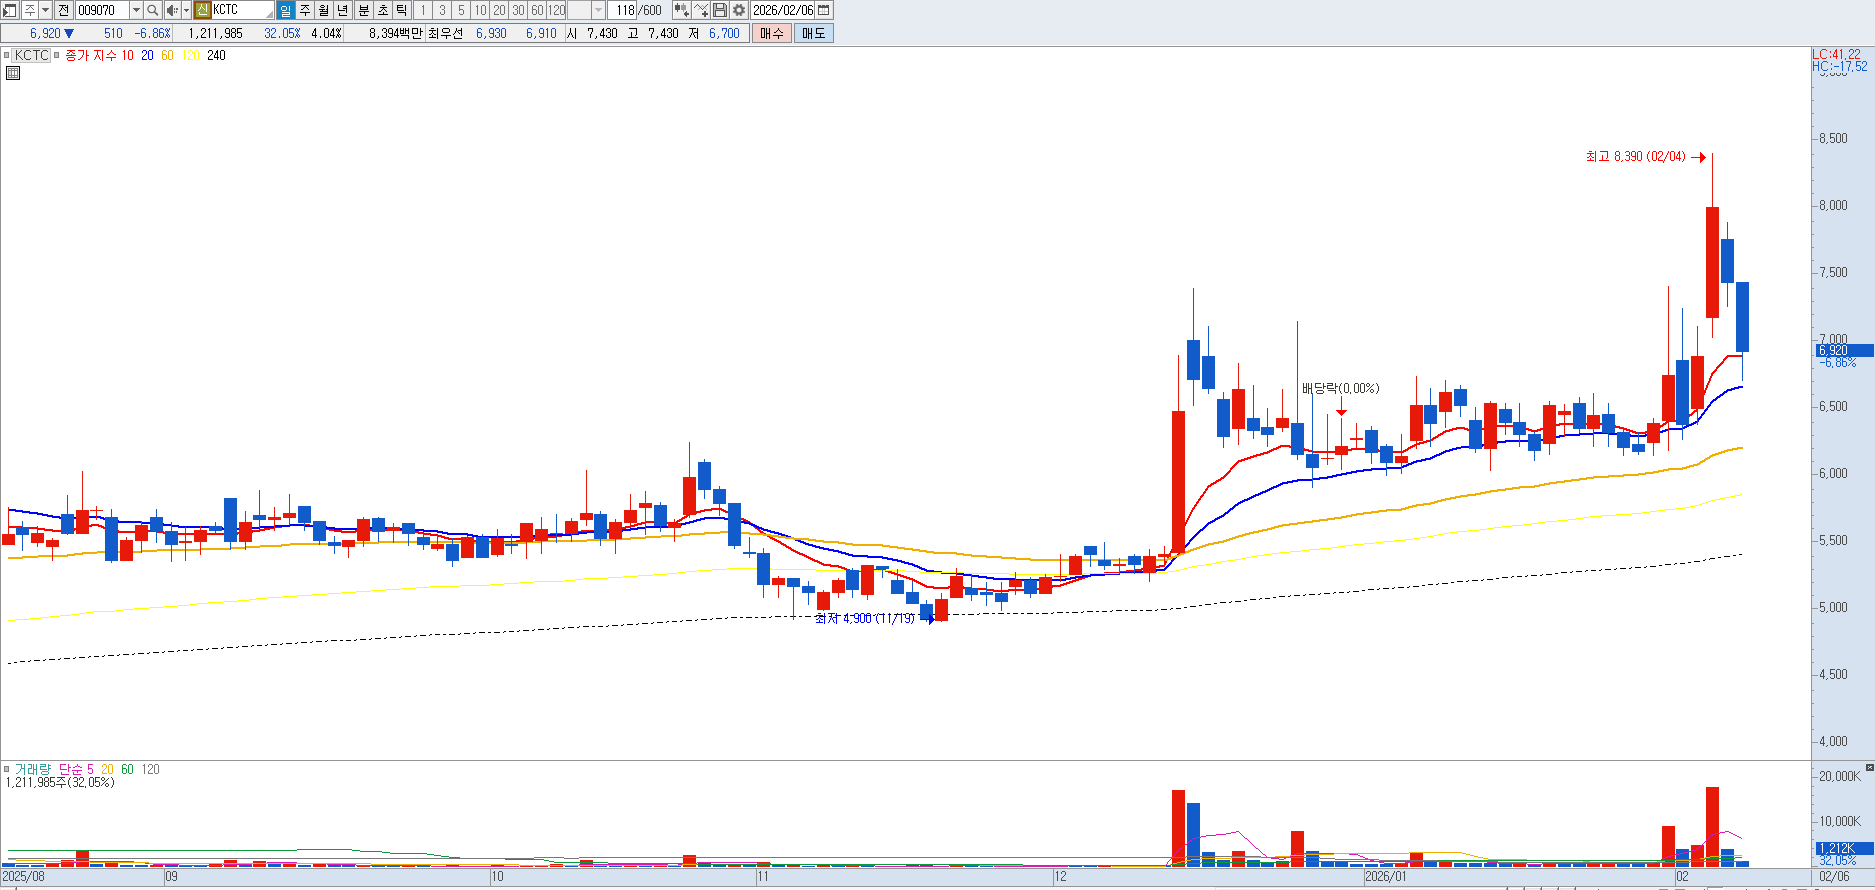The height and width of the screenshot is (890, 1875).
Task: Expand the stock code 009070 dropdown
Action: coord(136,10)
